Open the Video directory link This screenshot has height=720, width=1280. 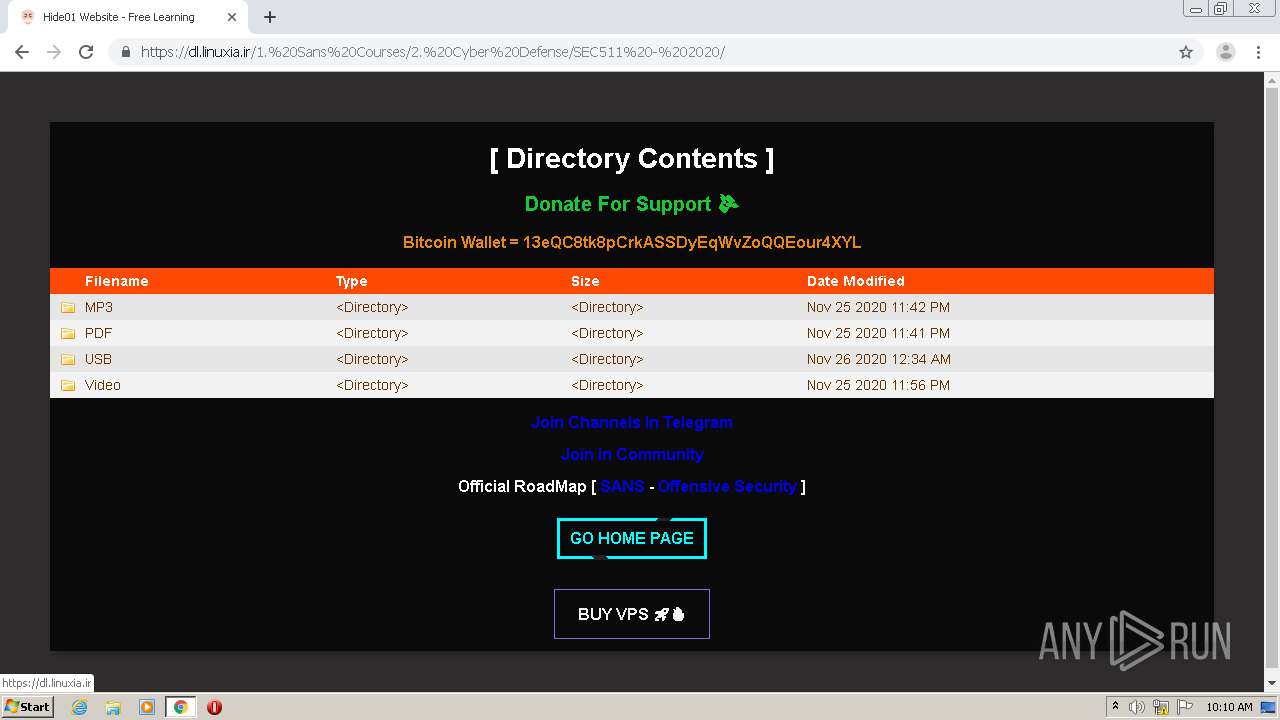(x=103, y=385)
